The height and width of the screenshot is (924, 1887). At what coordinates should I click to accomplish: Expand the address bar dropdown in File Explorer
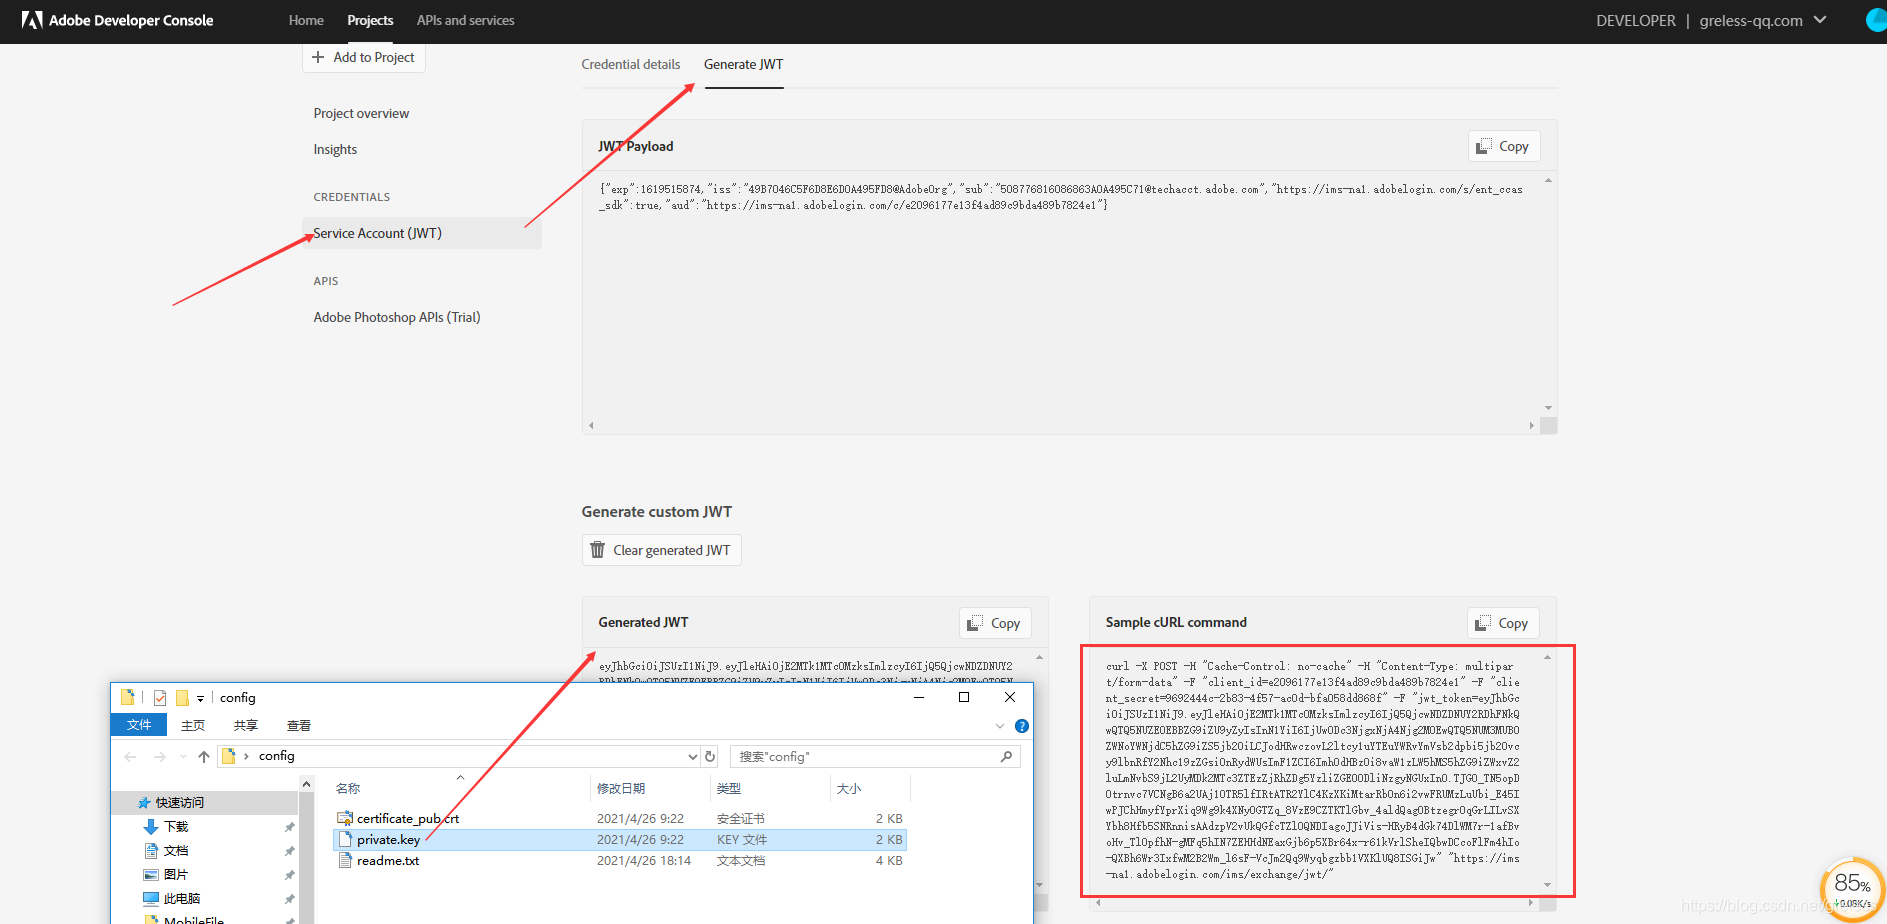click(691, 756)
